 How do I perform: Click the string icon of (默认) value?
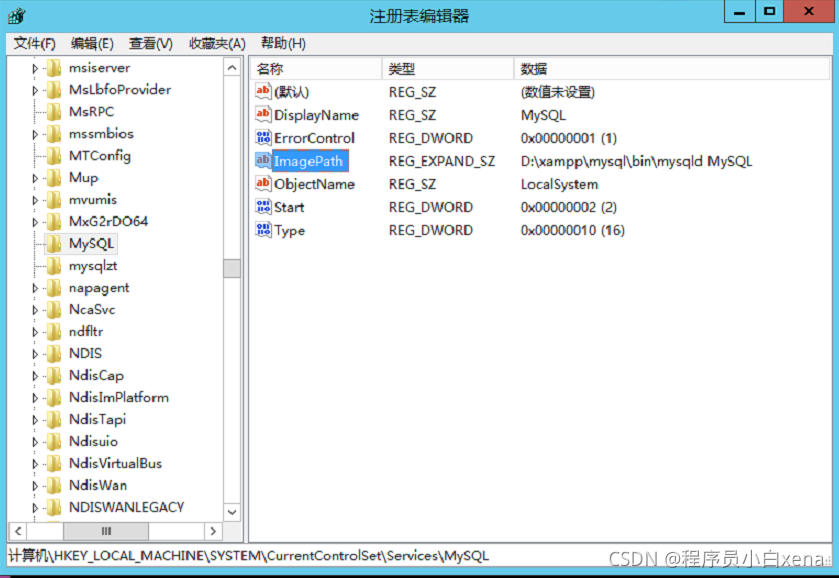[263, 91]
